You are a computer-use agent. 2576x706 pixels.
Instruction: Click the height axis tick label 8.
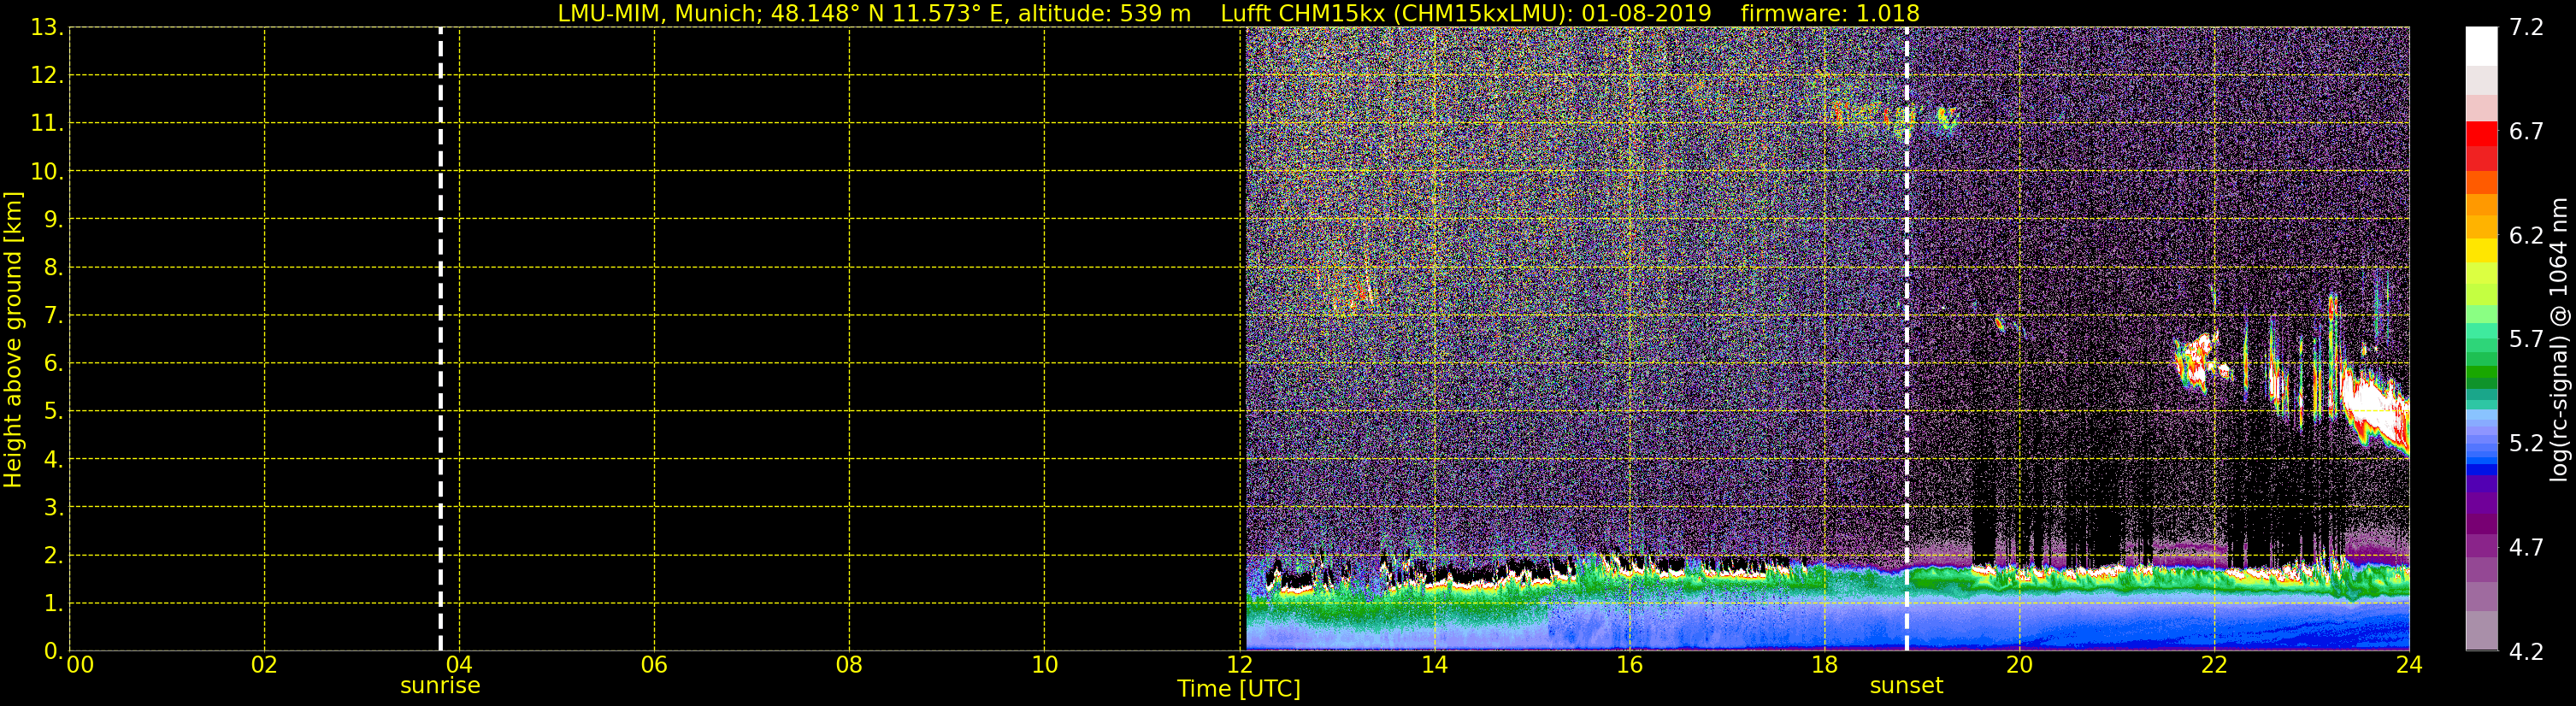click(53, 267)
